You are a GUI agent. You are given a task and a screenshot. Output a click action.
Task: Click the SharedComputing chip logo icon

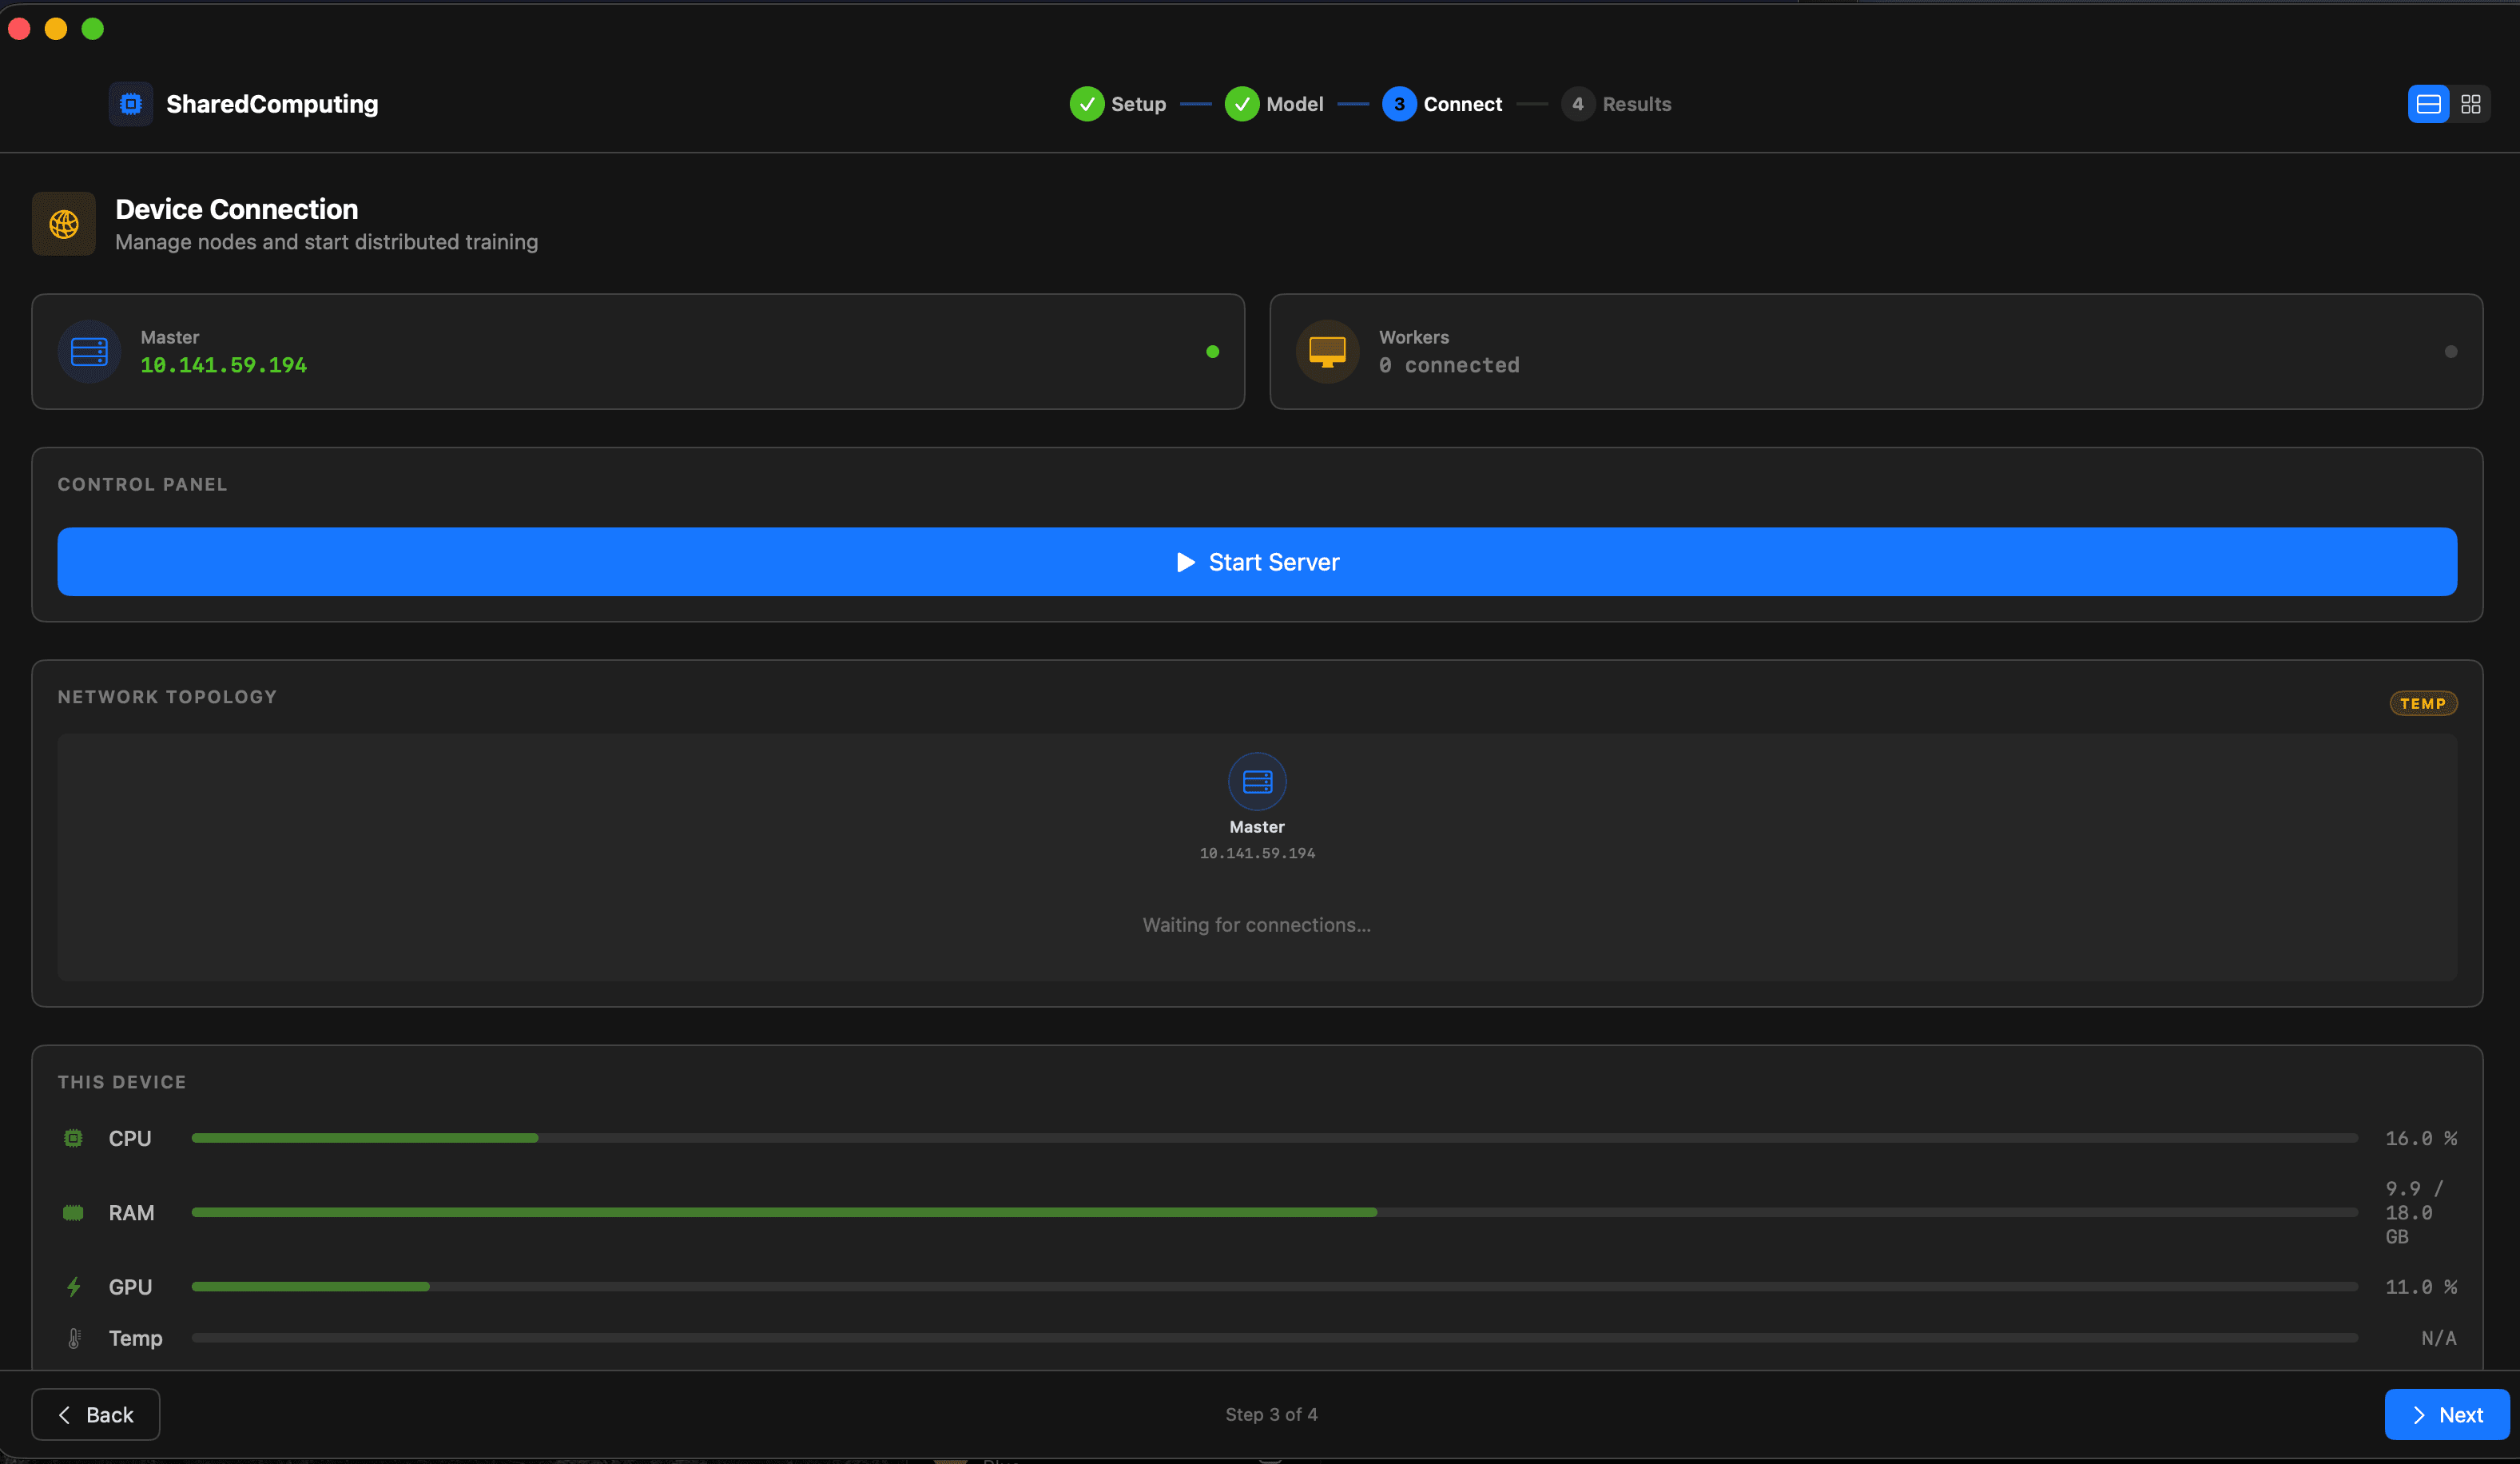tap(130, 104)
